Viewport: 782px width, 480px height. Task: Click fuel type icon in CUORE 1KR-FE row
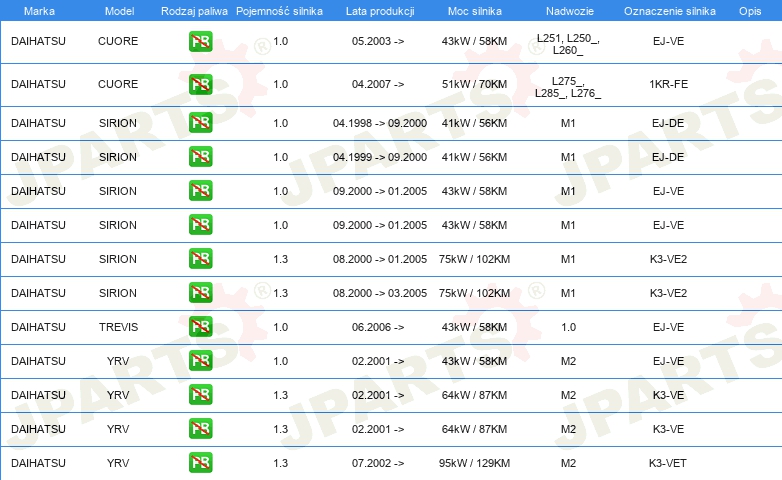(x=200, y=84)
